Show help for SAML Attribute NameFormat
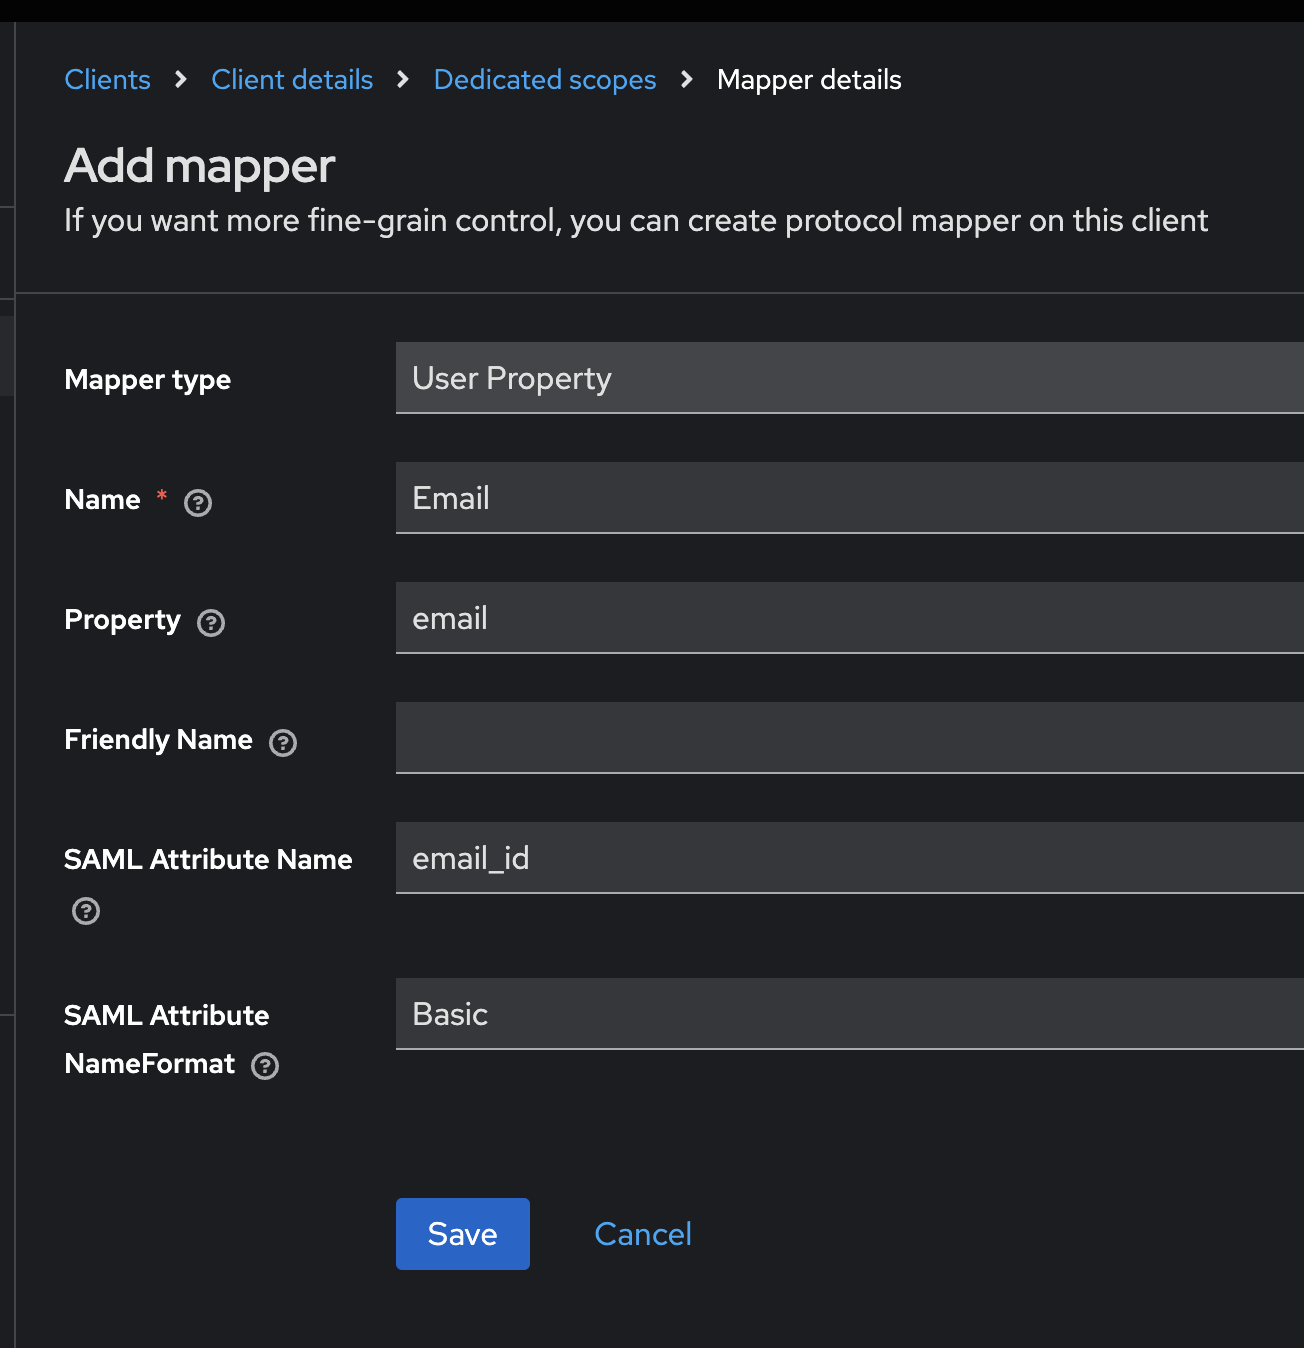This screenshot has width=1304, height=1348. [265, 1066]
